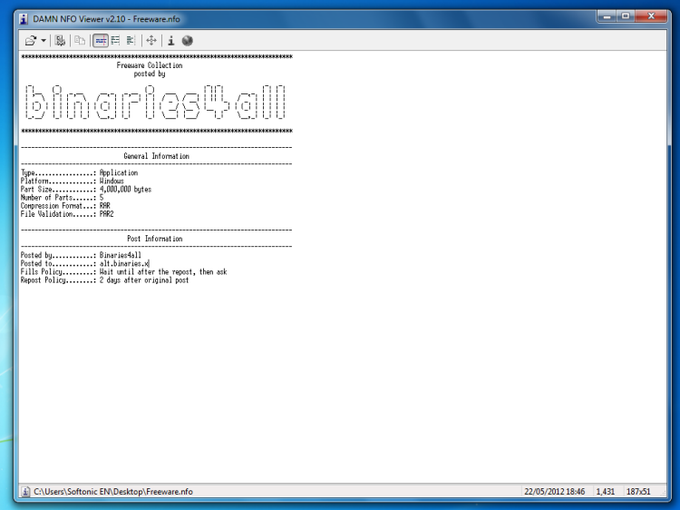Click the file size 1,431 in status bar
Viewport: 680px width, 510px height.
[605, 491]
